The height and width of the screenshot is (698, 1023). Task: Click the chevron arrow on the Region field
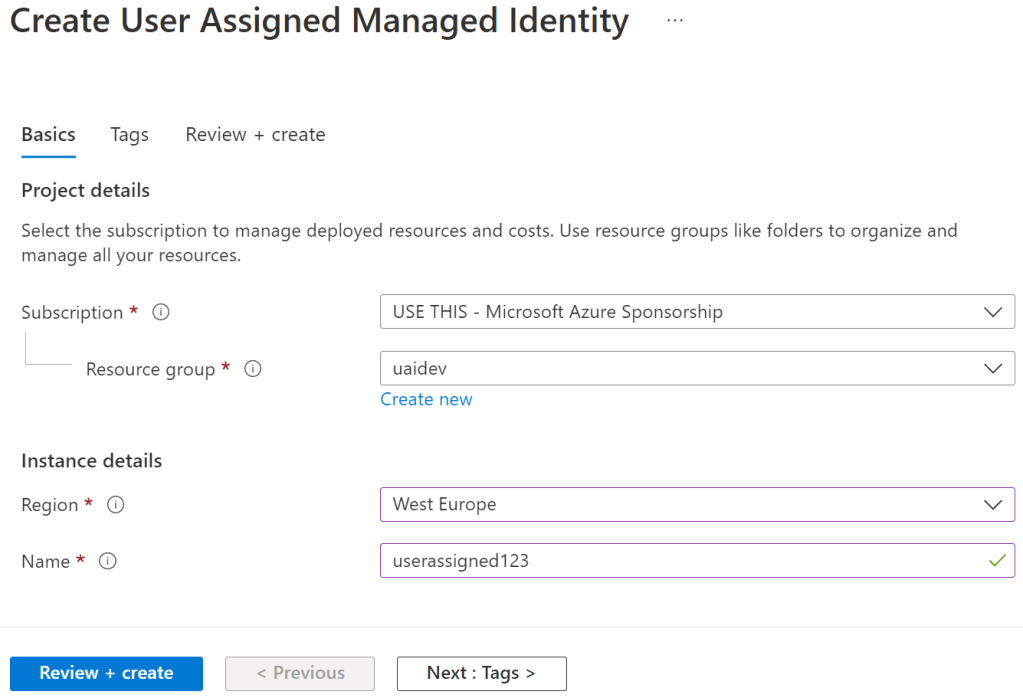(x=992, y=505)
